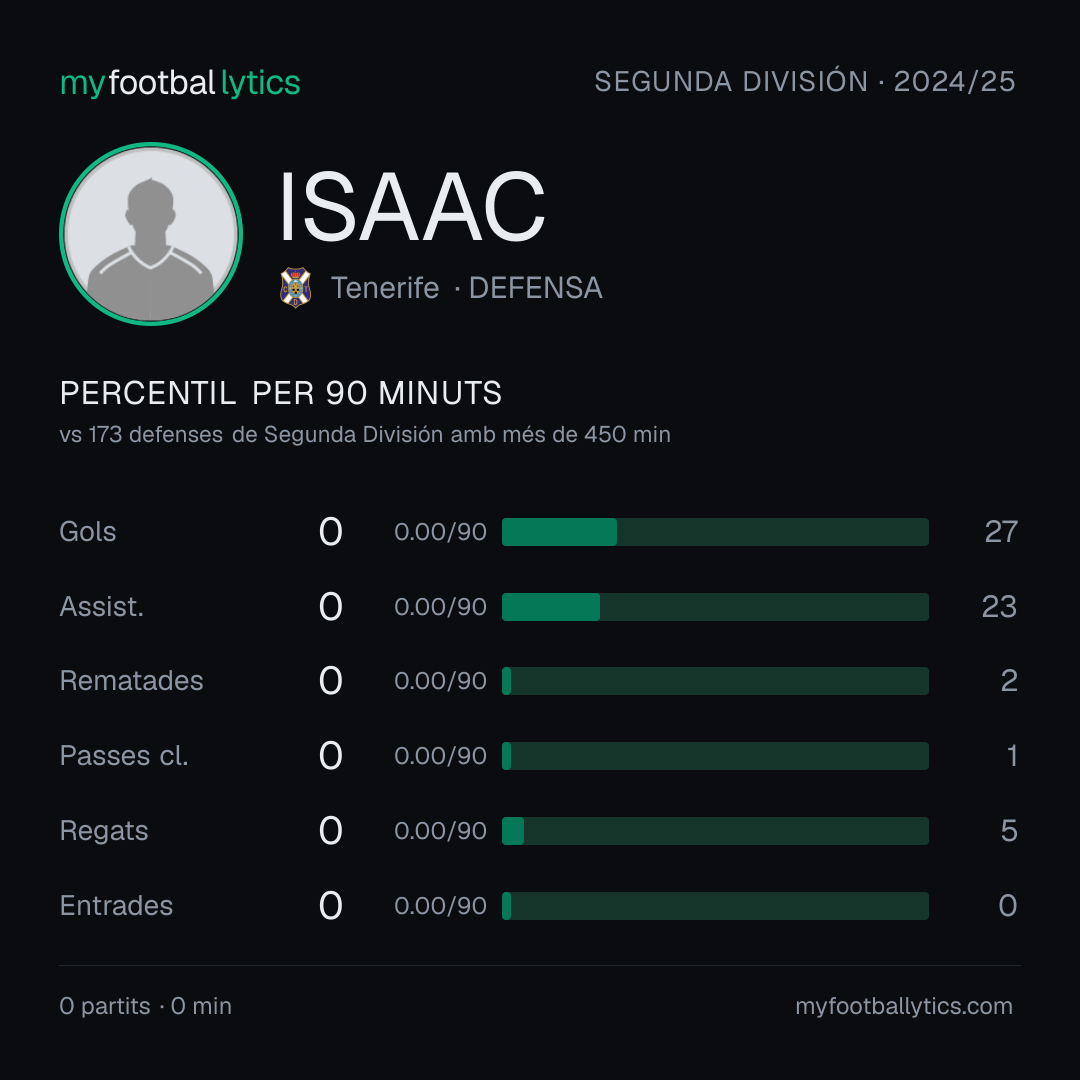Click the percentile value 23
The image size is (1080, 1080).
(x=999, y=607)
